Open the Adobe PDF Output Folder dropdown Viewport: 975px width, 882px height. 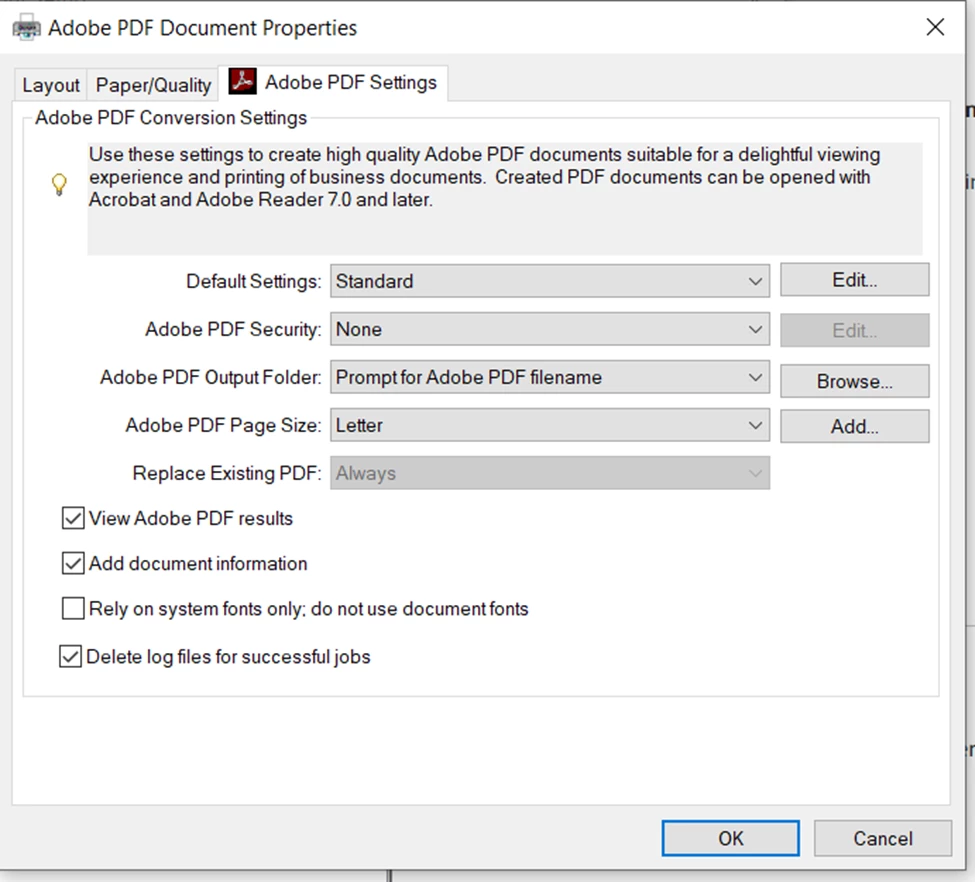pyautogui.click(x=550, y=377)
